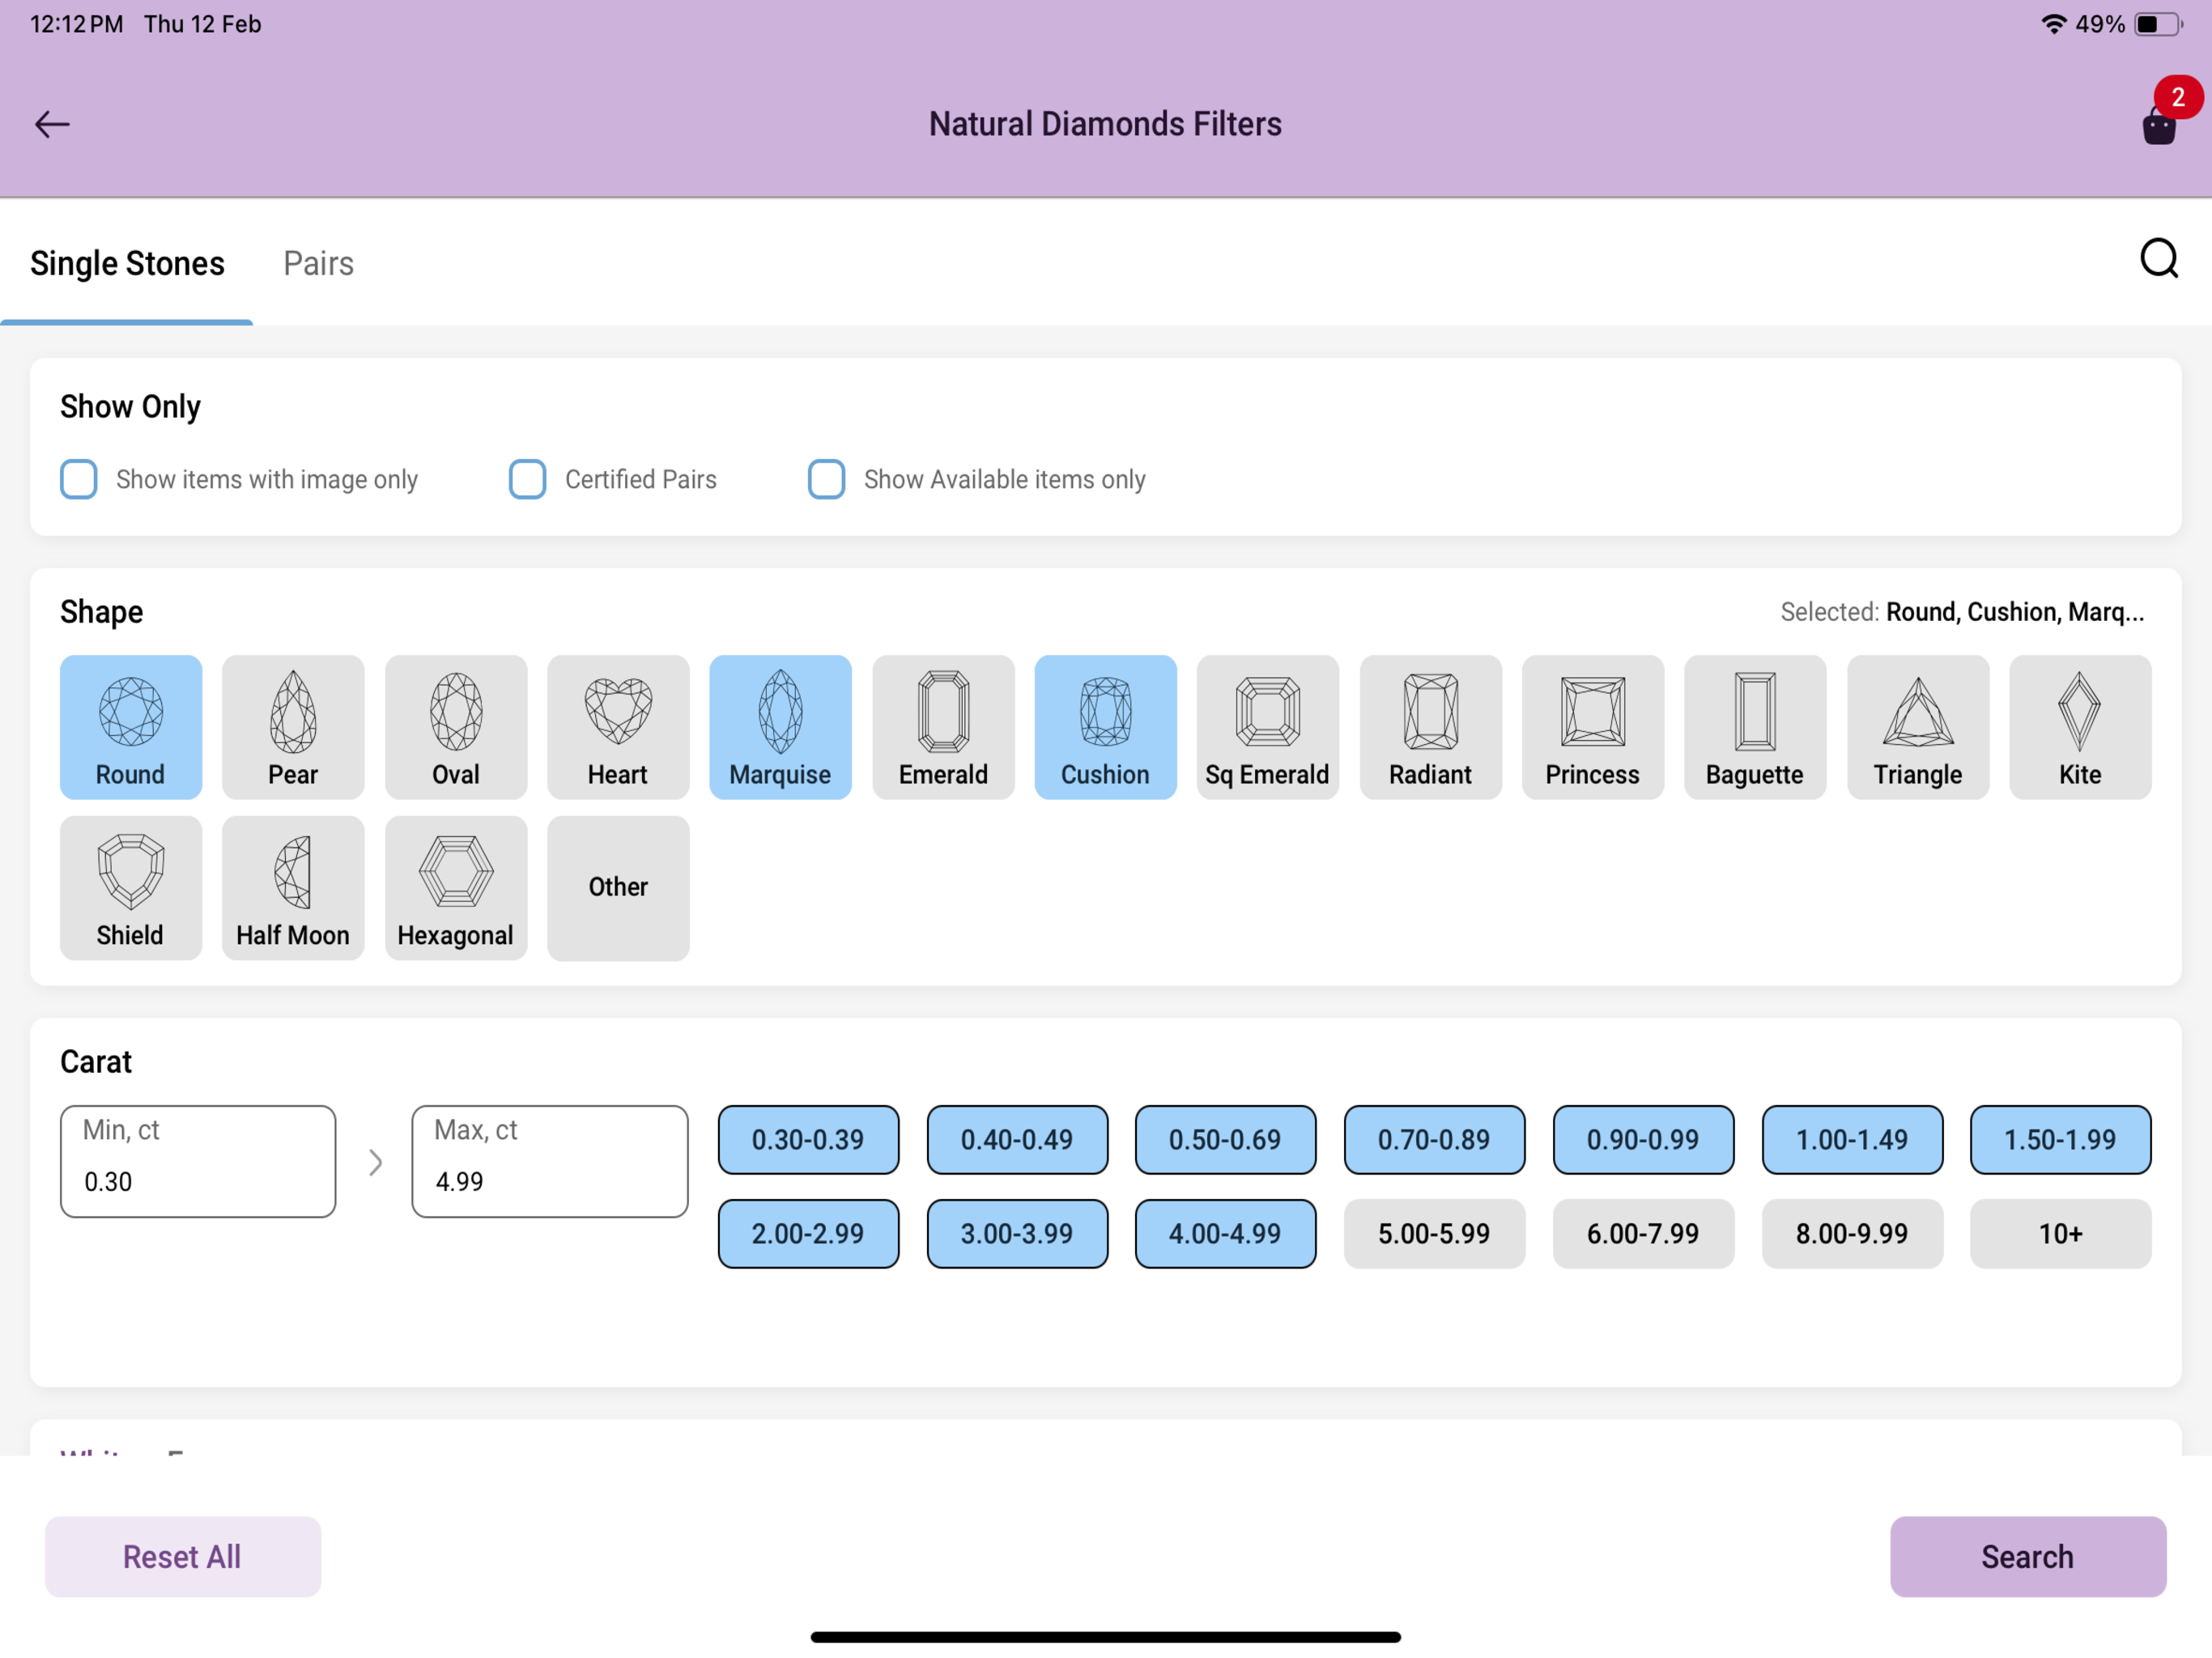Image resolution: width=2212 pixels, height=1658 pixels.
Task: Tap the Selected shapes summary text
Action: coord(1962,612)
